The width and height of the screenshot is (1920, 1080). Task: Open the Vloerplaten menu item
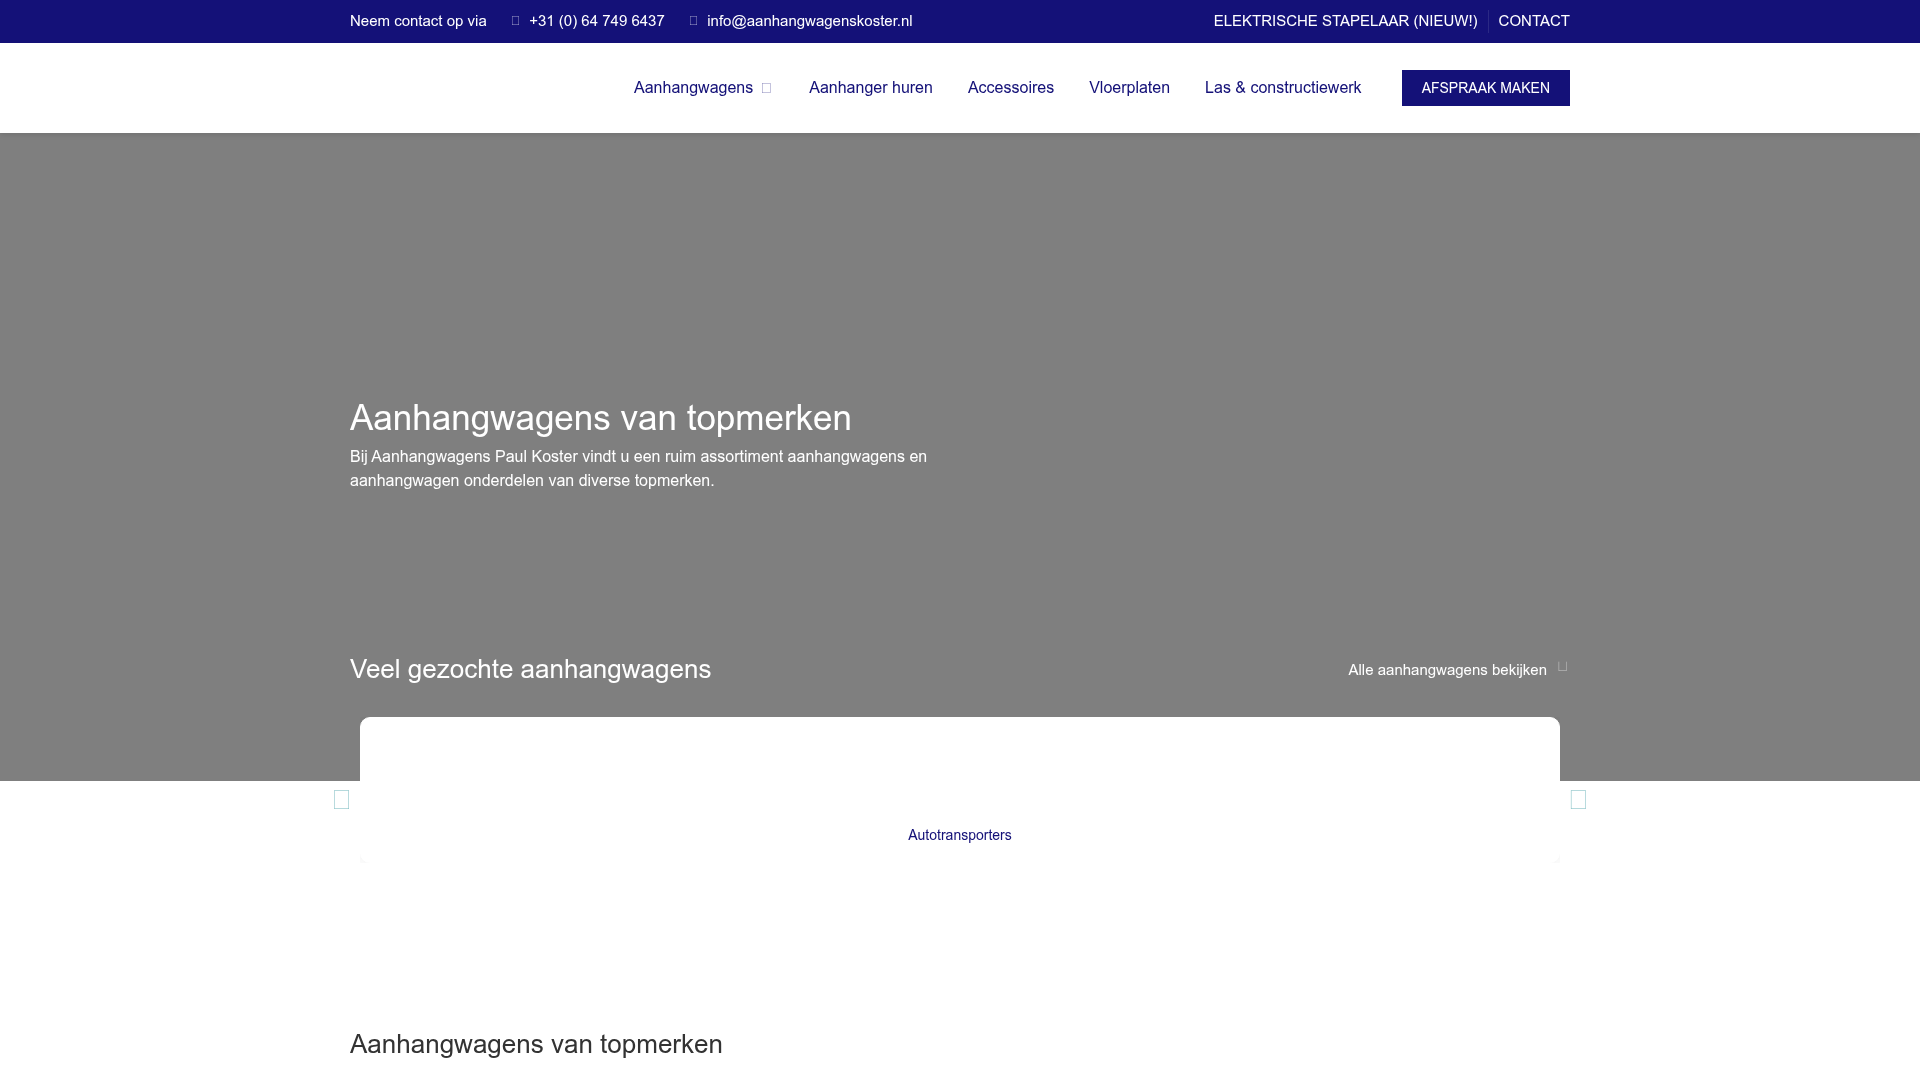tap(1129, 88)
